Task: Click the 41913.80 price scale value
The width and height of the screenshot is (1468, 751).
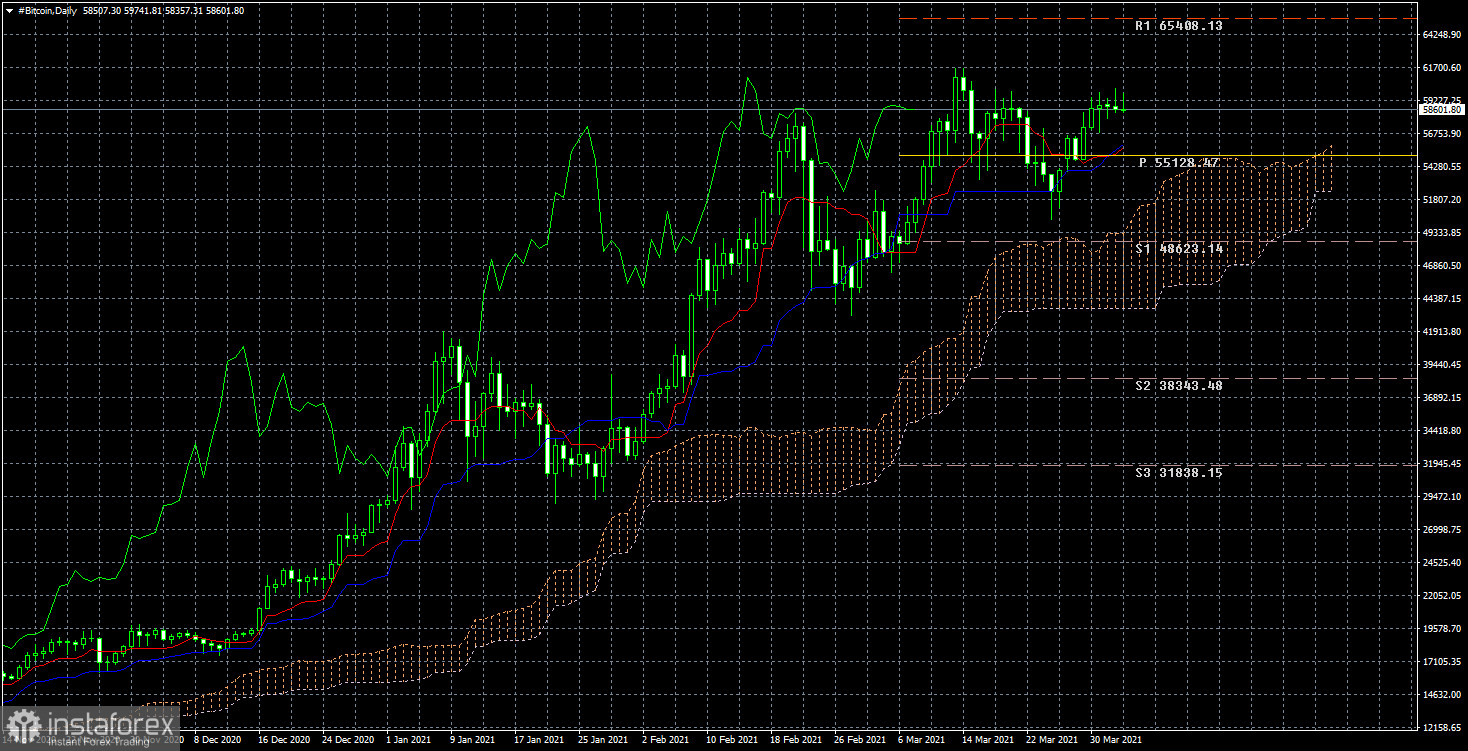Action: point(1441,332)
